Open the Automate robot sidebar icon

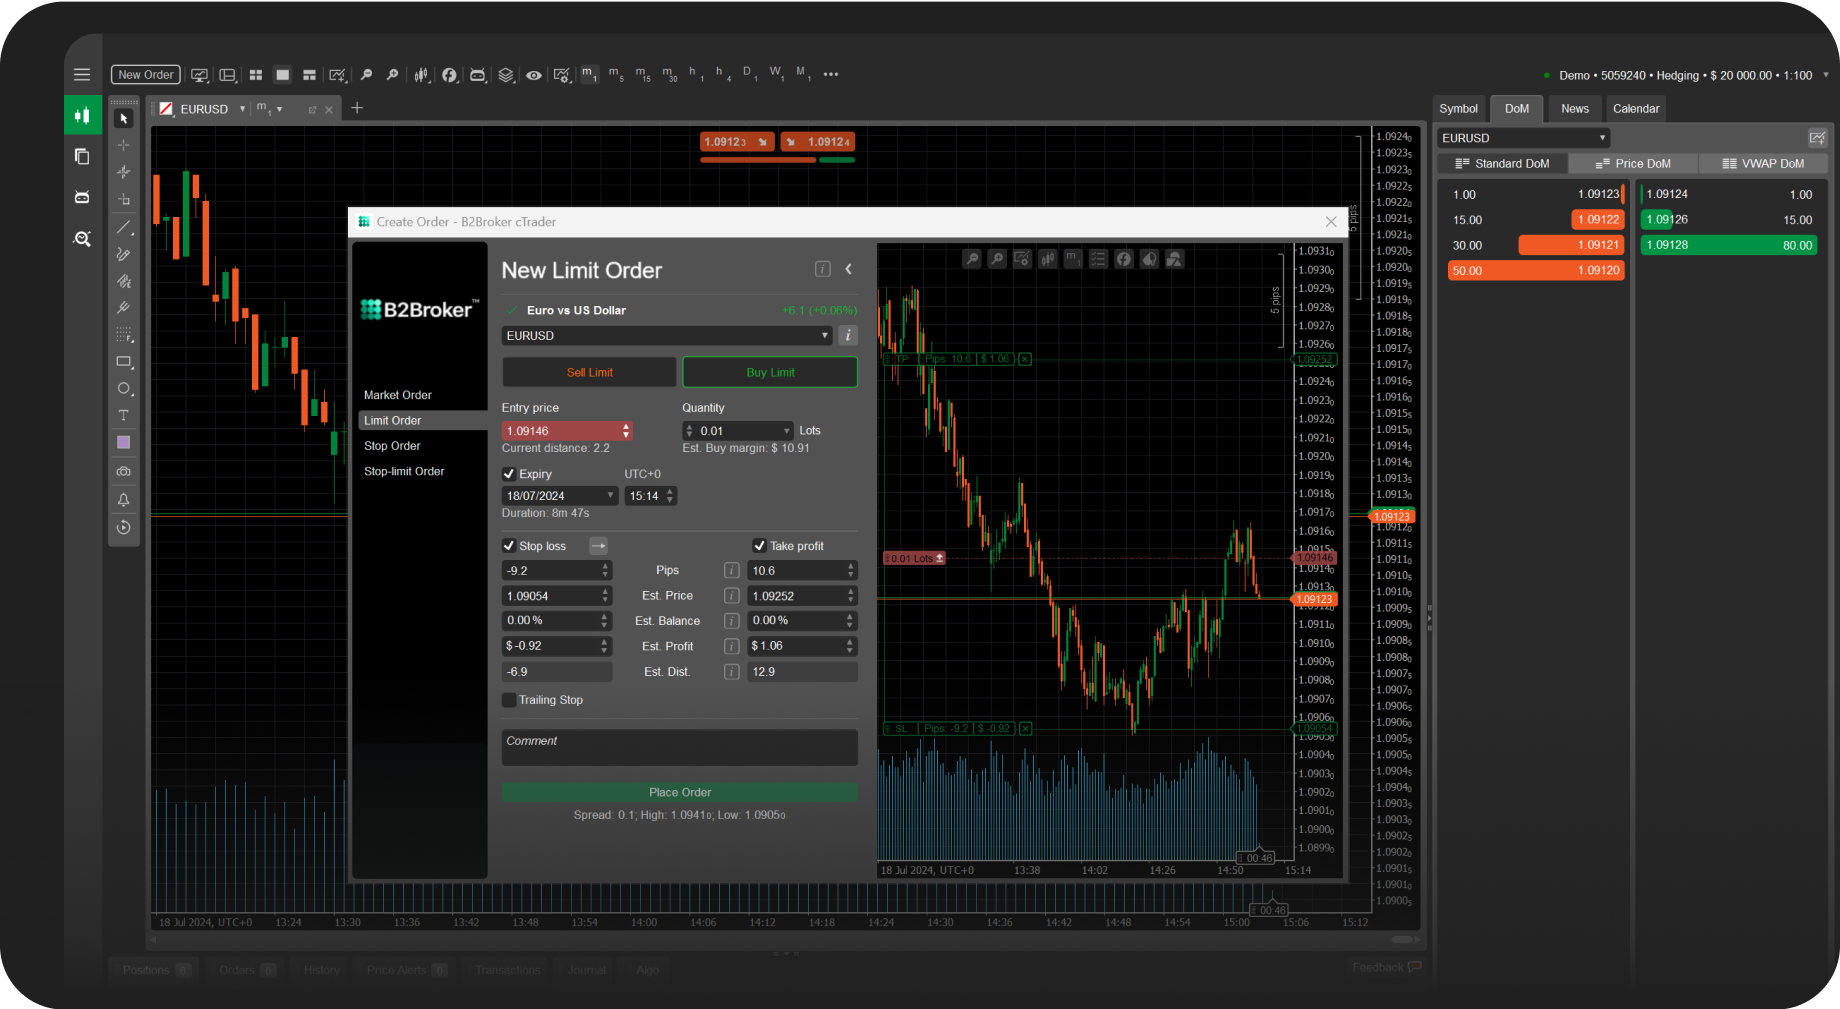[x=82, y=197]
